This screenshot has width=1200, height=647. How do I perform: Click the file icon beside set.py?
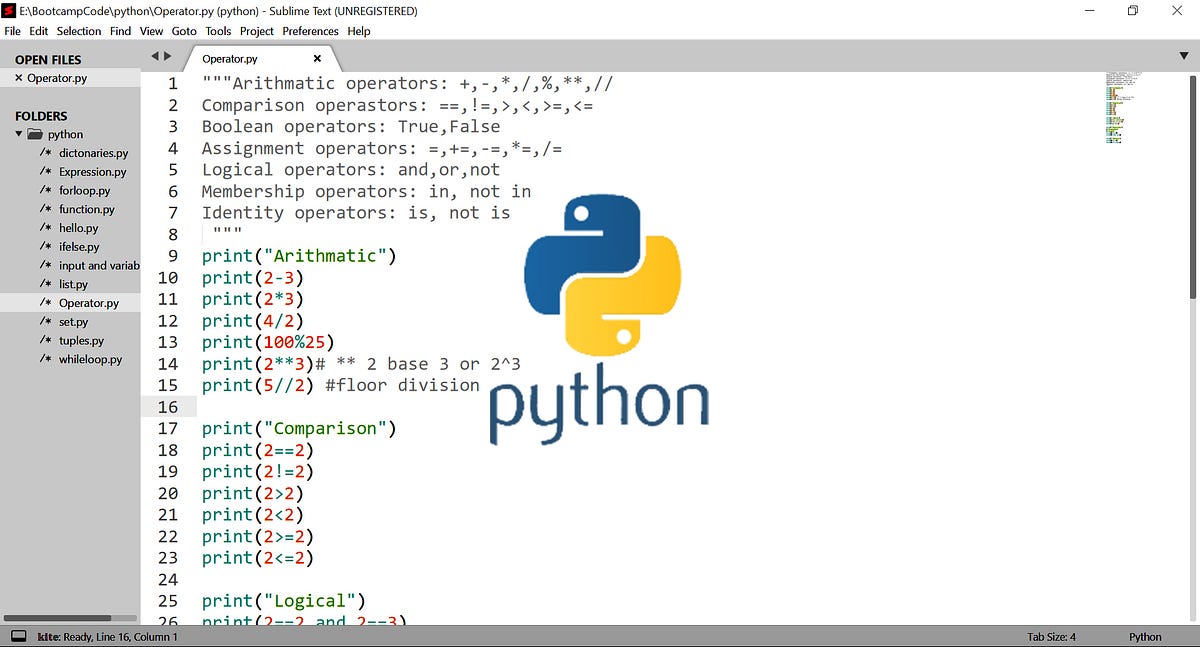47,321
